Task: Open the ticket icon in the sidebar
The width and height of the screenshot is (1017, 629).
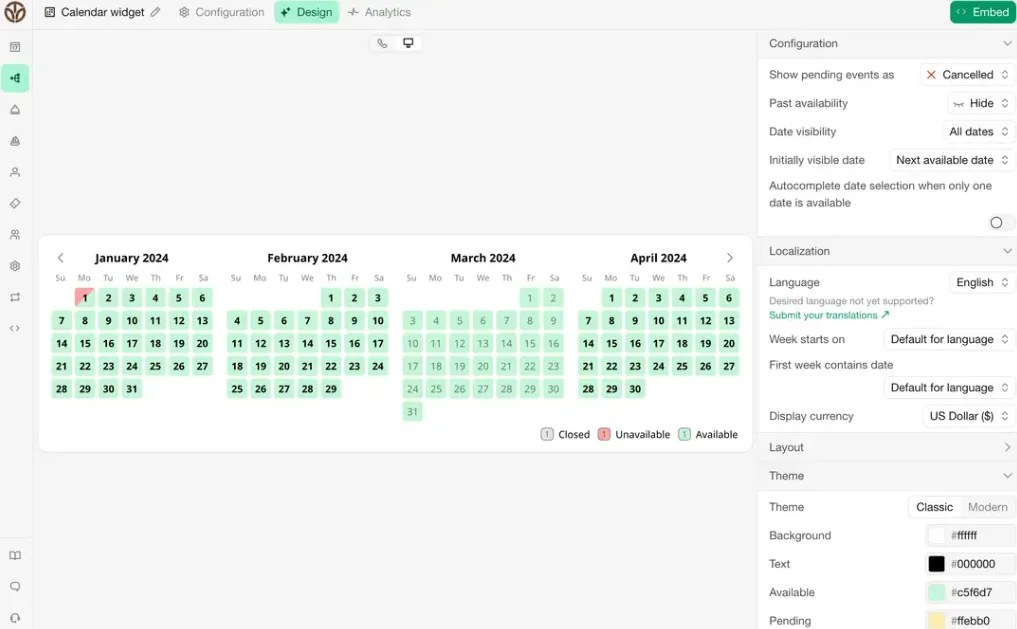Action: (x=15, y=203)
